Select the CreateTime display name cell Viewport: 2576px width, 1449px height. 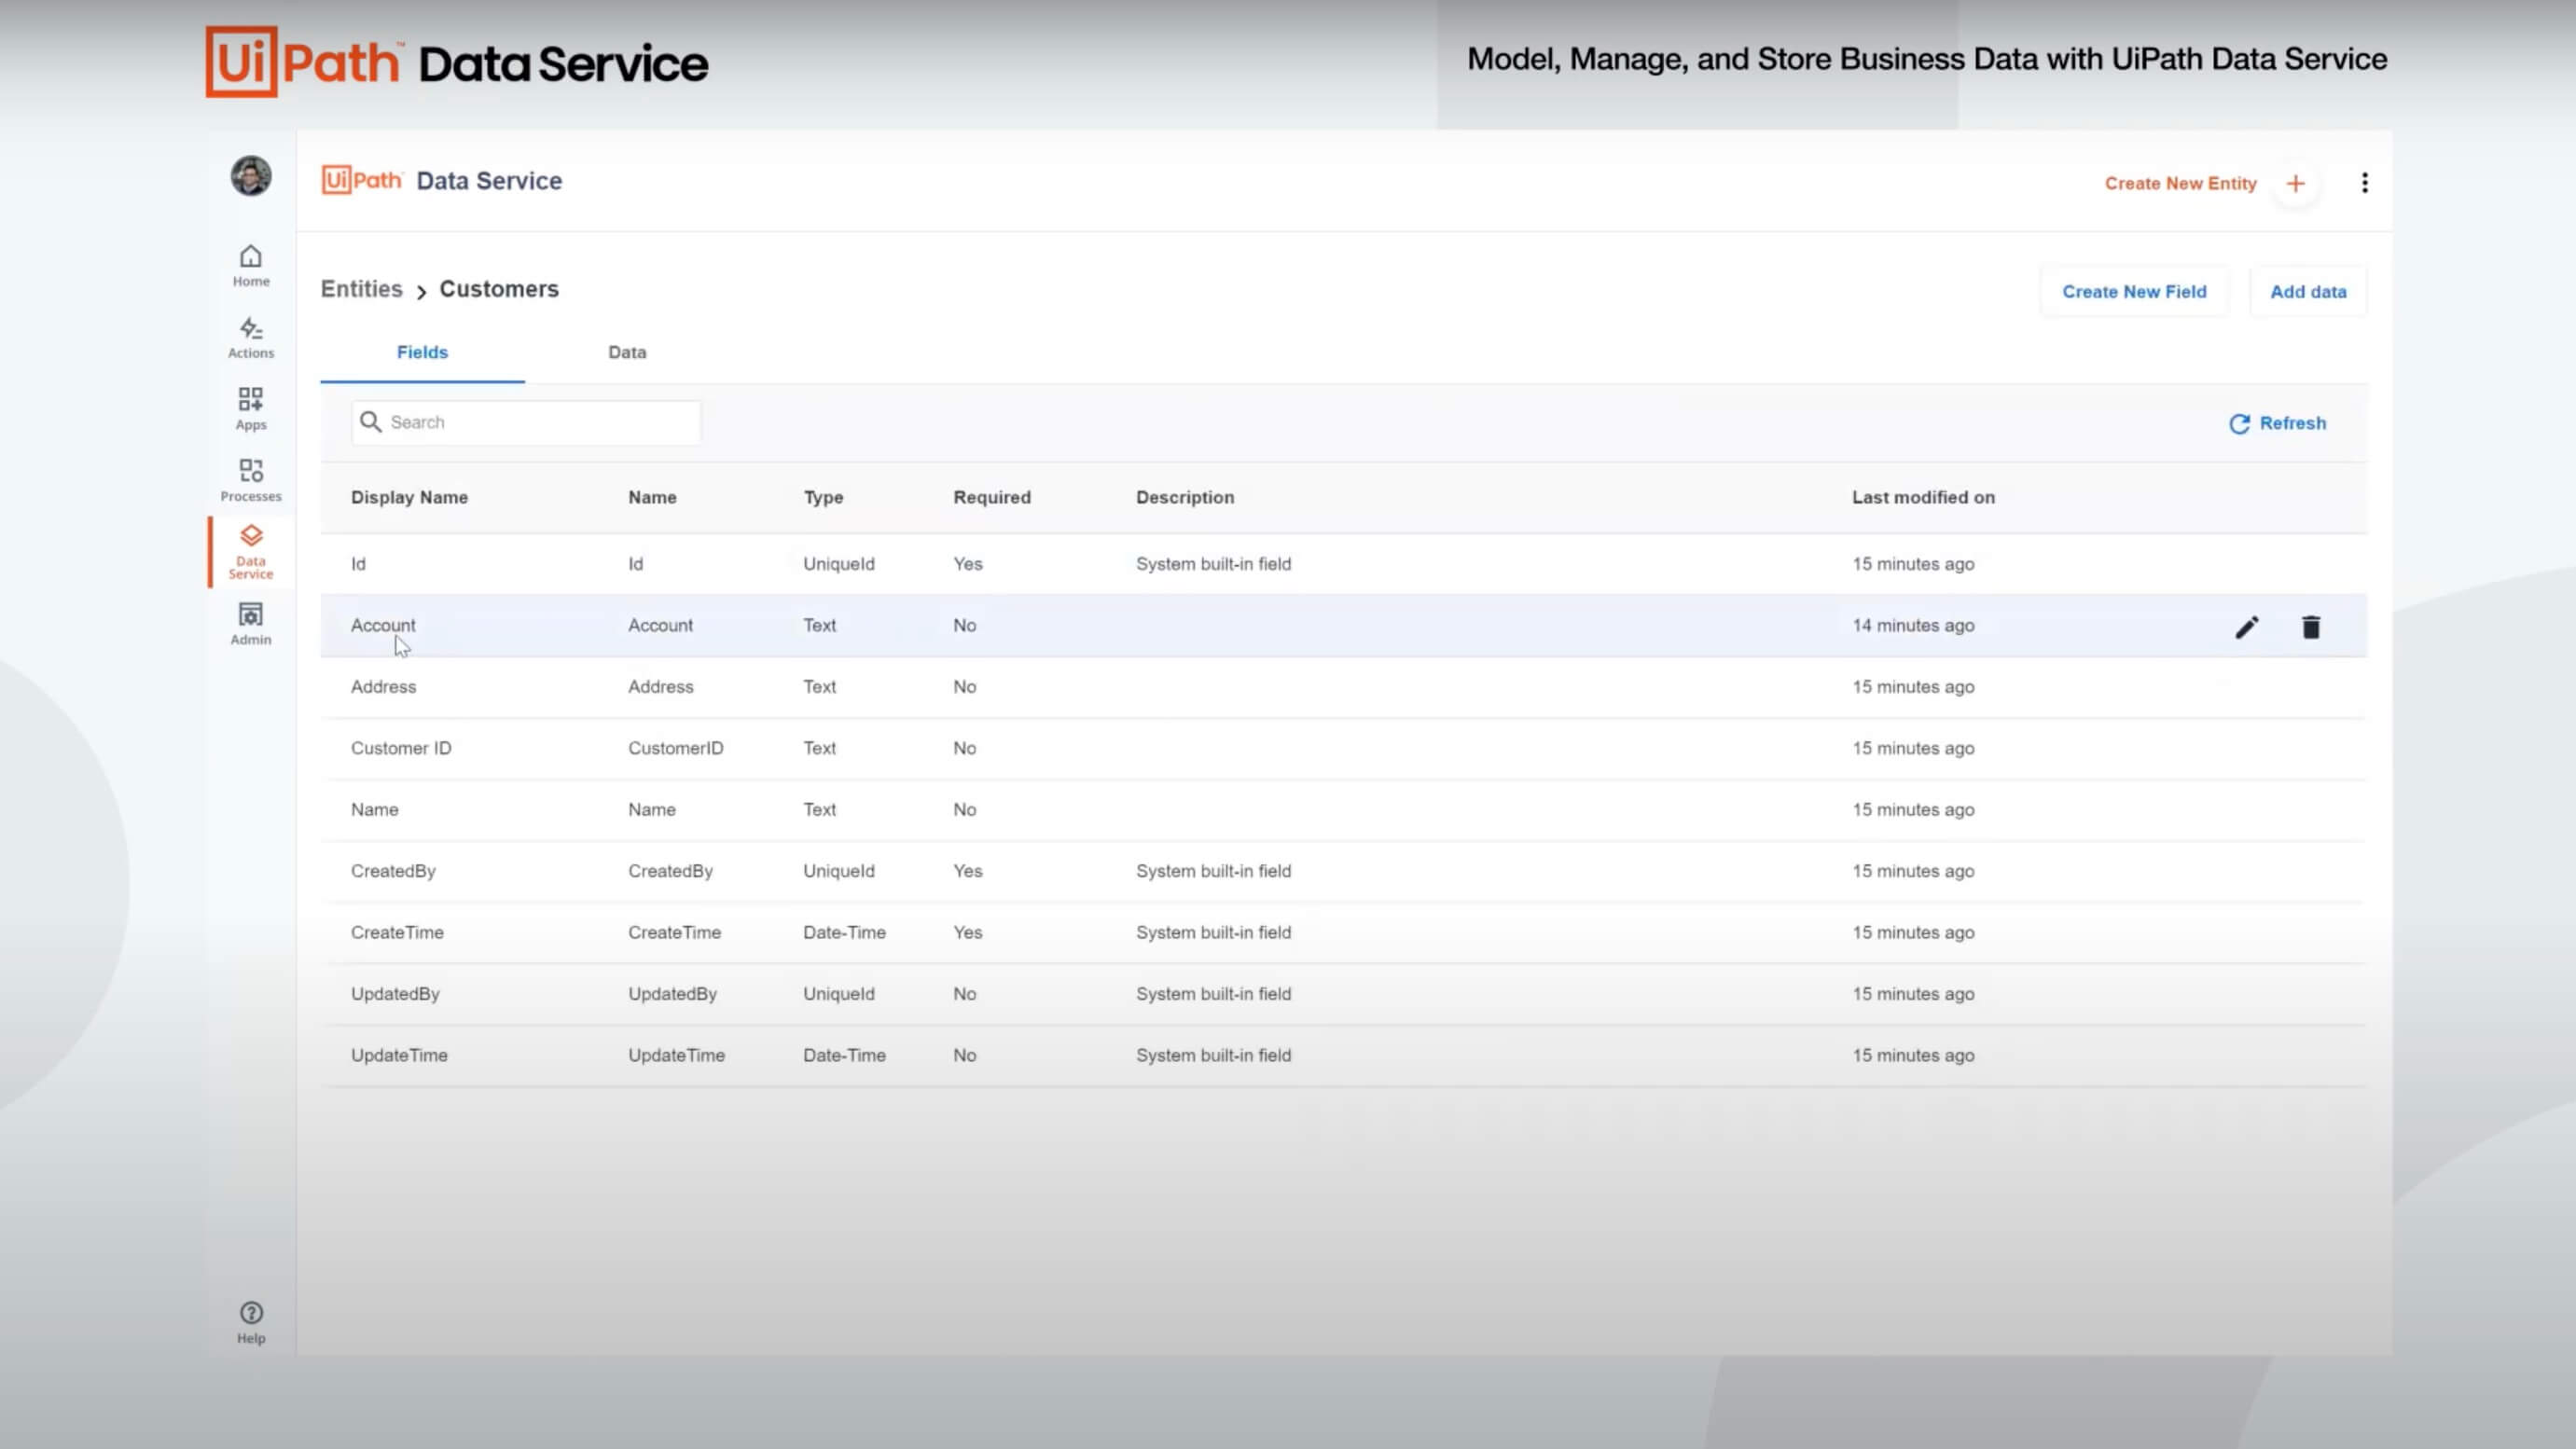point(397,932)
